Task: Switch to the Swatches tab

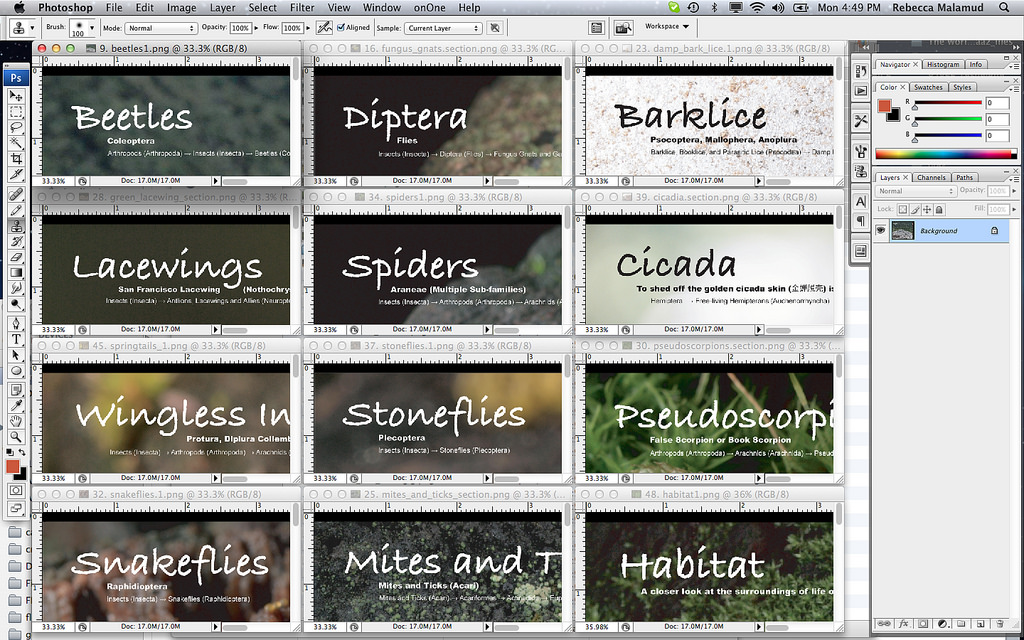Action: [928, 88]
